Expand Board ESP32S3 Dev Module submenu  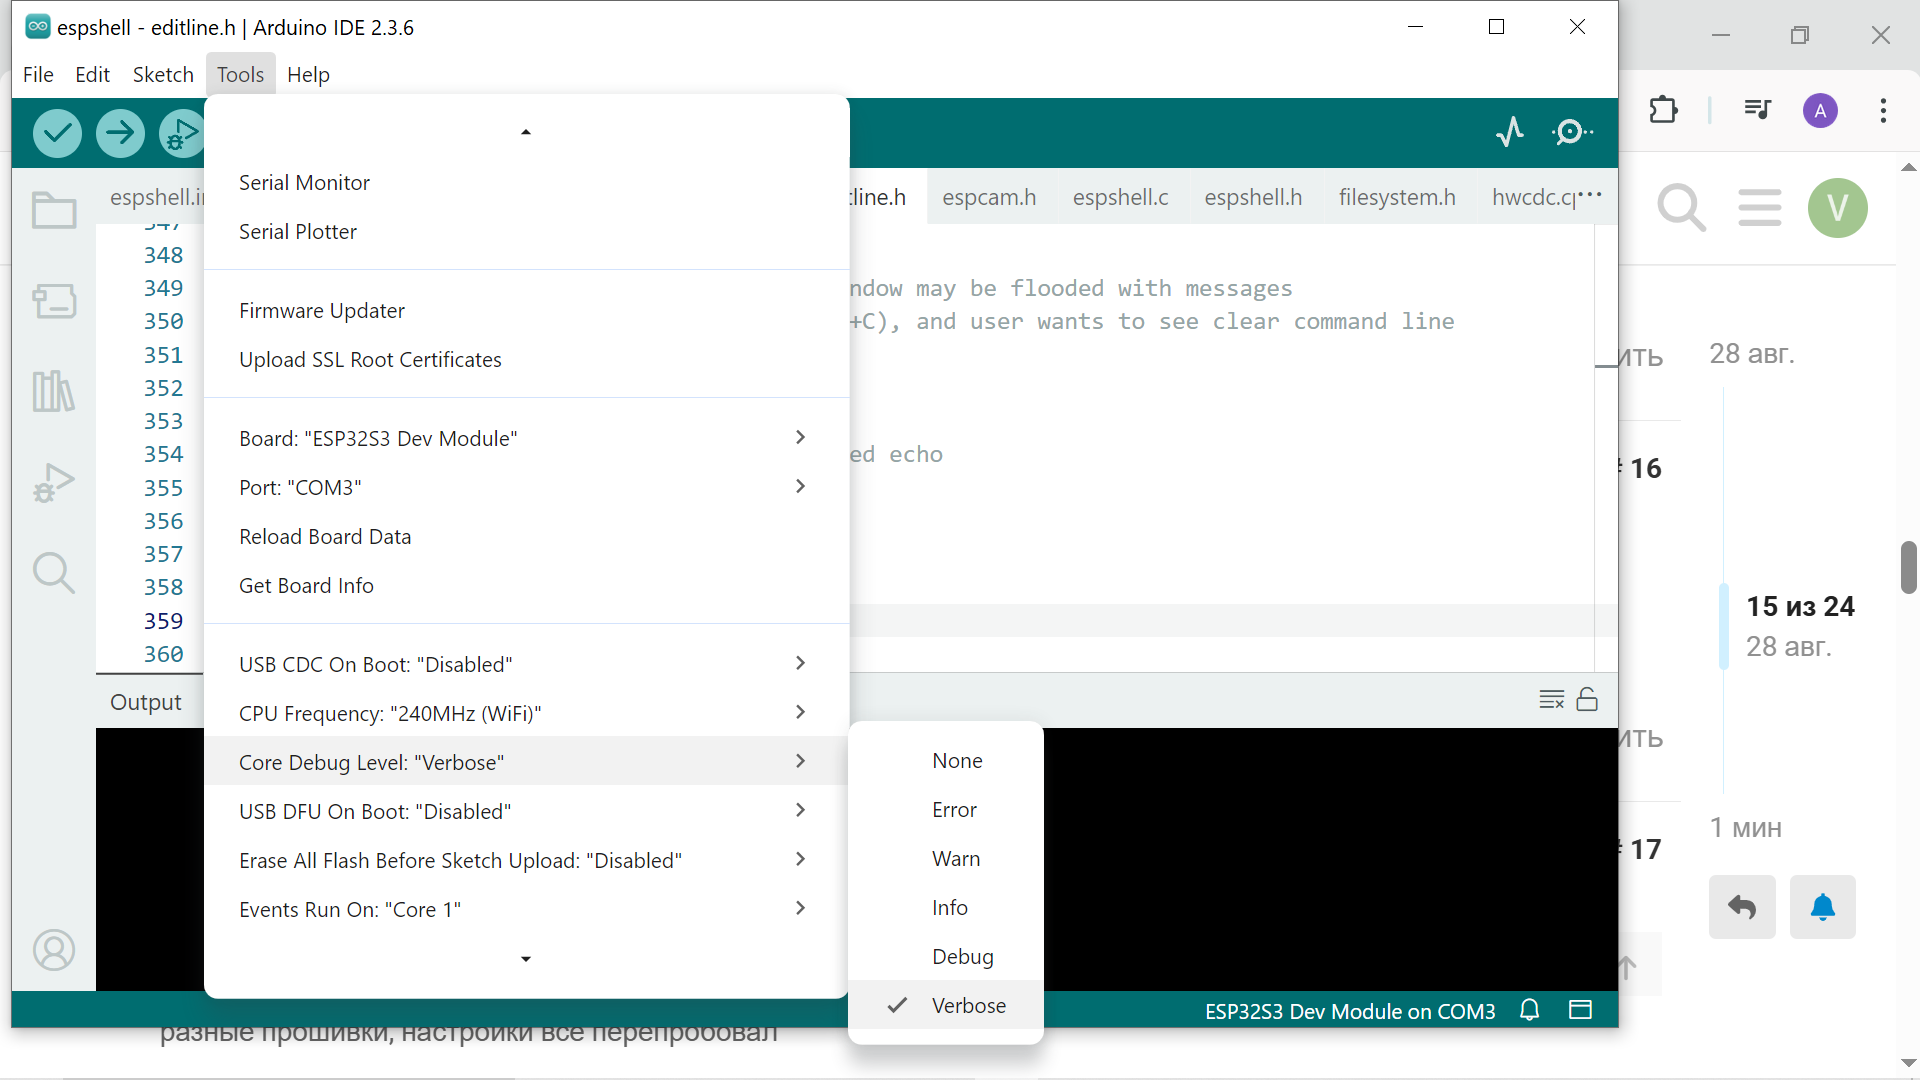click(x=526, y=439)
